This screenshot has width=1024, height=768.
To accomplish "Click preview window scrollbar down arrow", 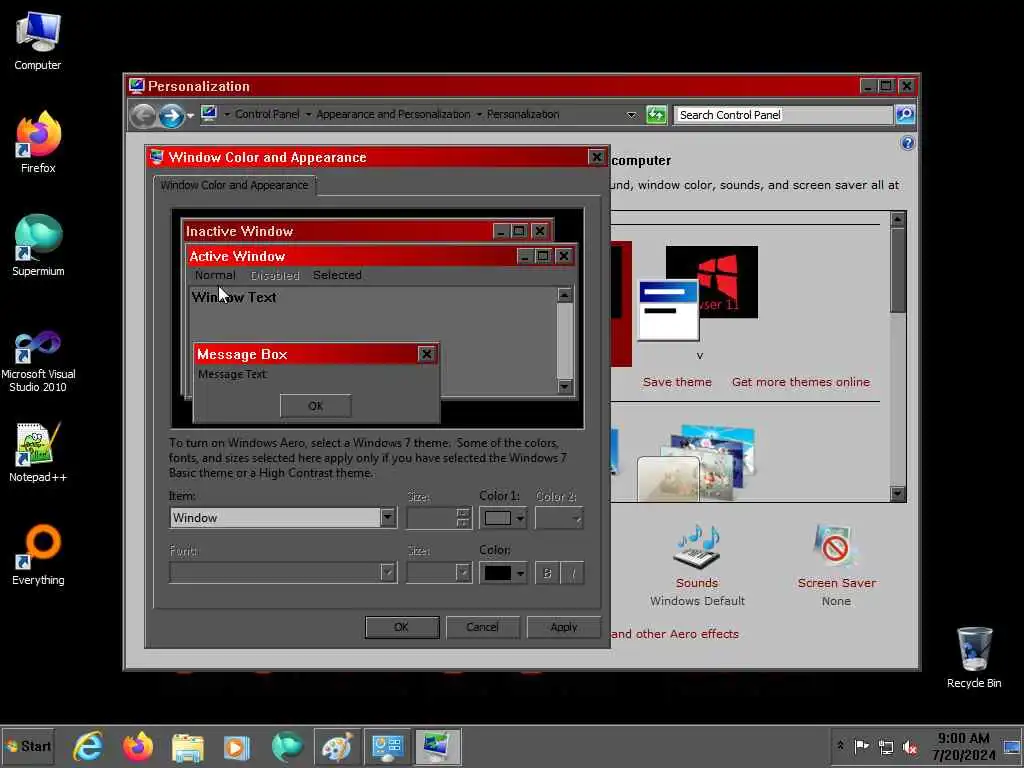I will click(565, 387).
